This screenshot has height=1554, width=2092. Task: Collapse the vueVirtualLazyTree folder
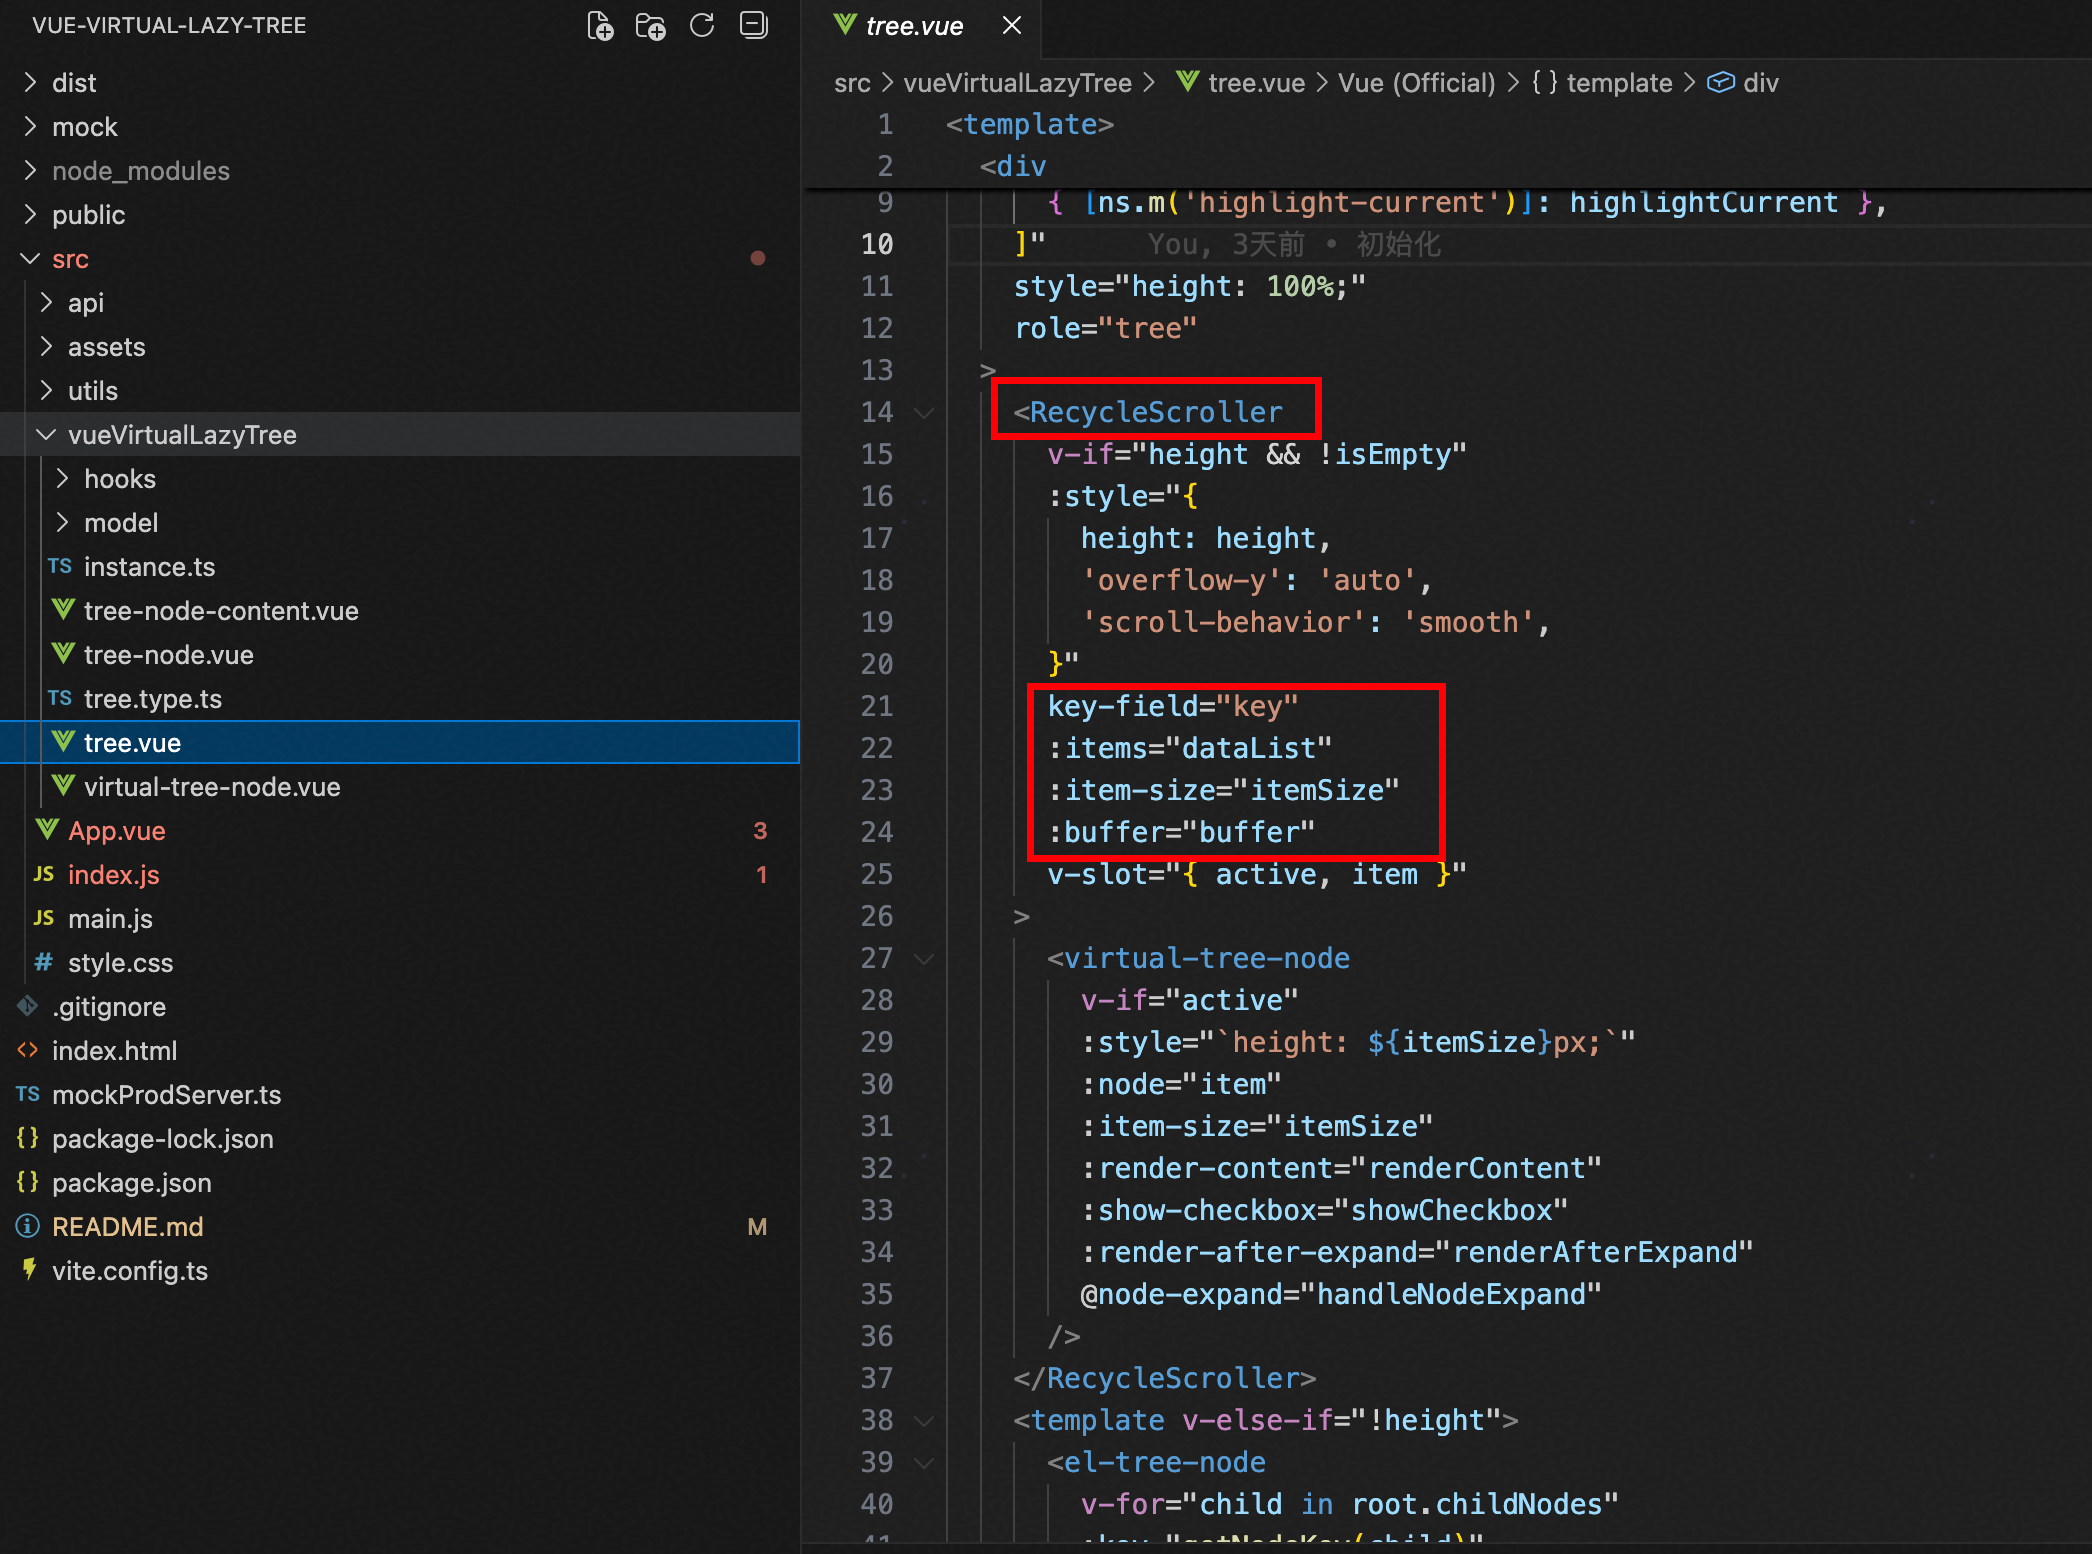tap(46, 434)
